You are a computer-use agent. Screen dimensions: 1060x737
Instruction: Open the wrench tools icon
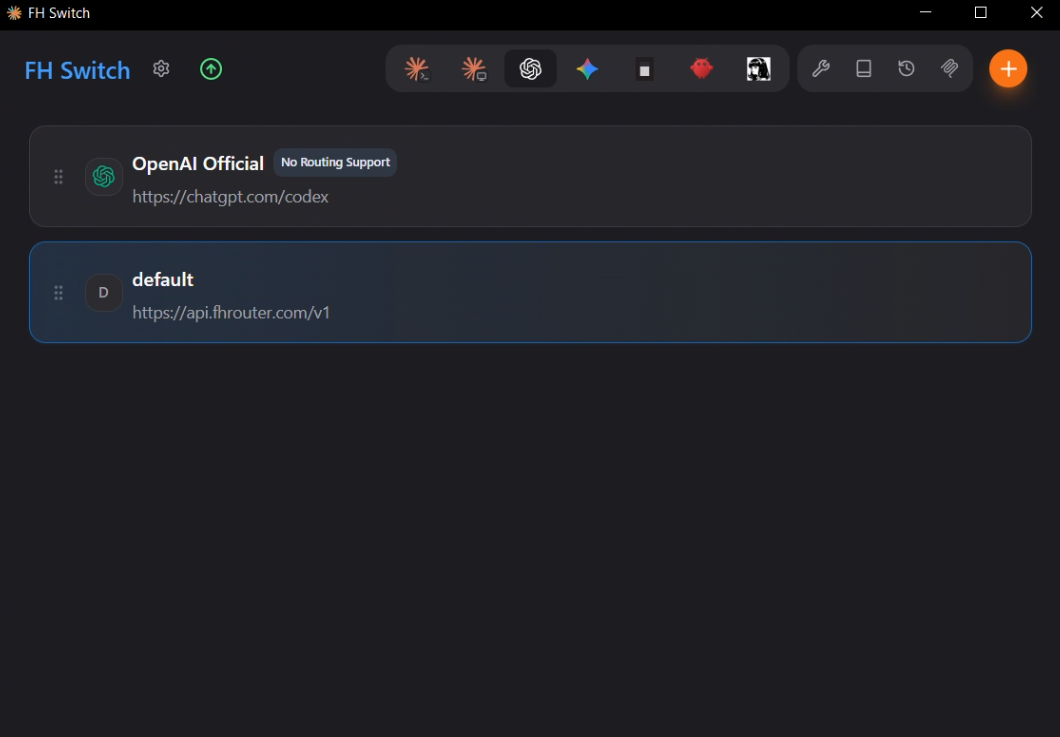click(821, 68)
